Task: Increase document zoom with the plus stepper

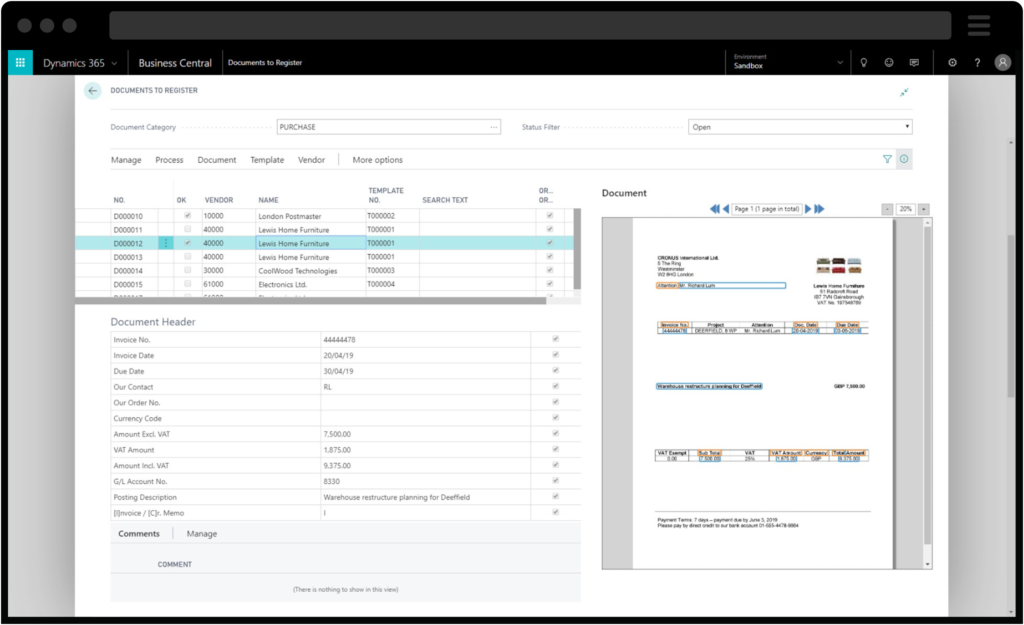Action: pos(922,208)
